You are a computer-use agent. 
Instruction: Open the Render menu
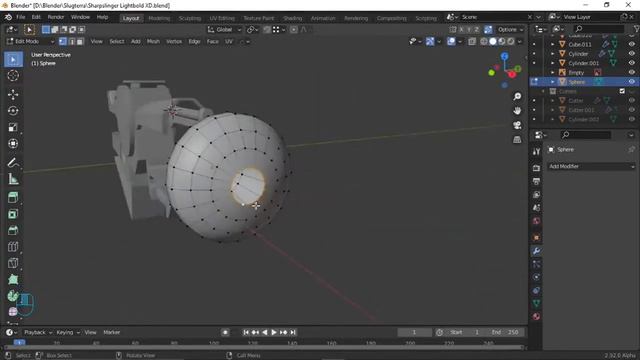click(56, 17)
